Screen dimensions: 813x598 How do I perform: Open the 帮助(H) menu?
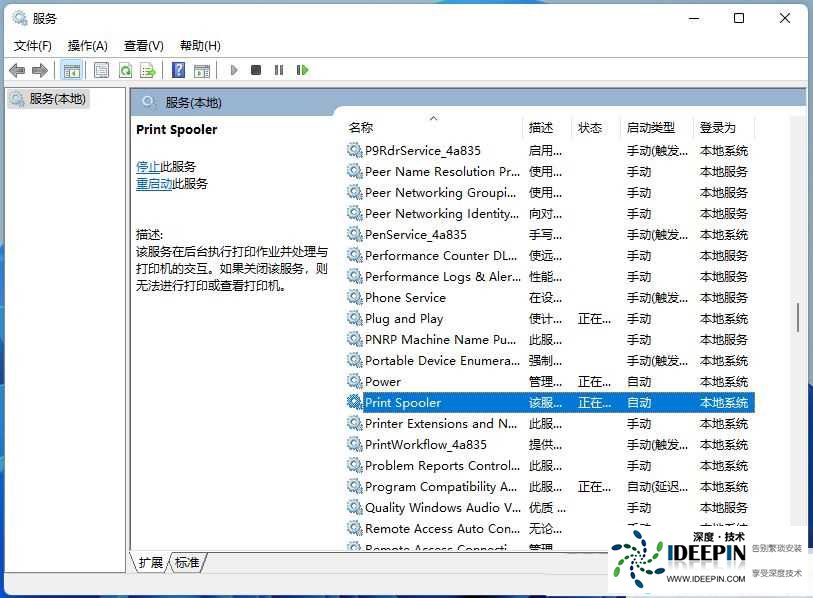[200, 46]
